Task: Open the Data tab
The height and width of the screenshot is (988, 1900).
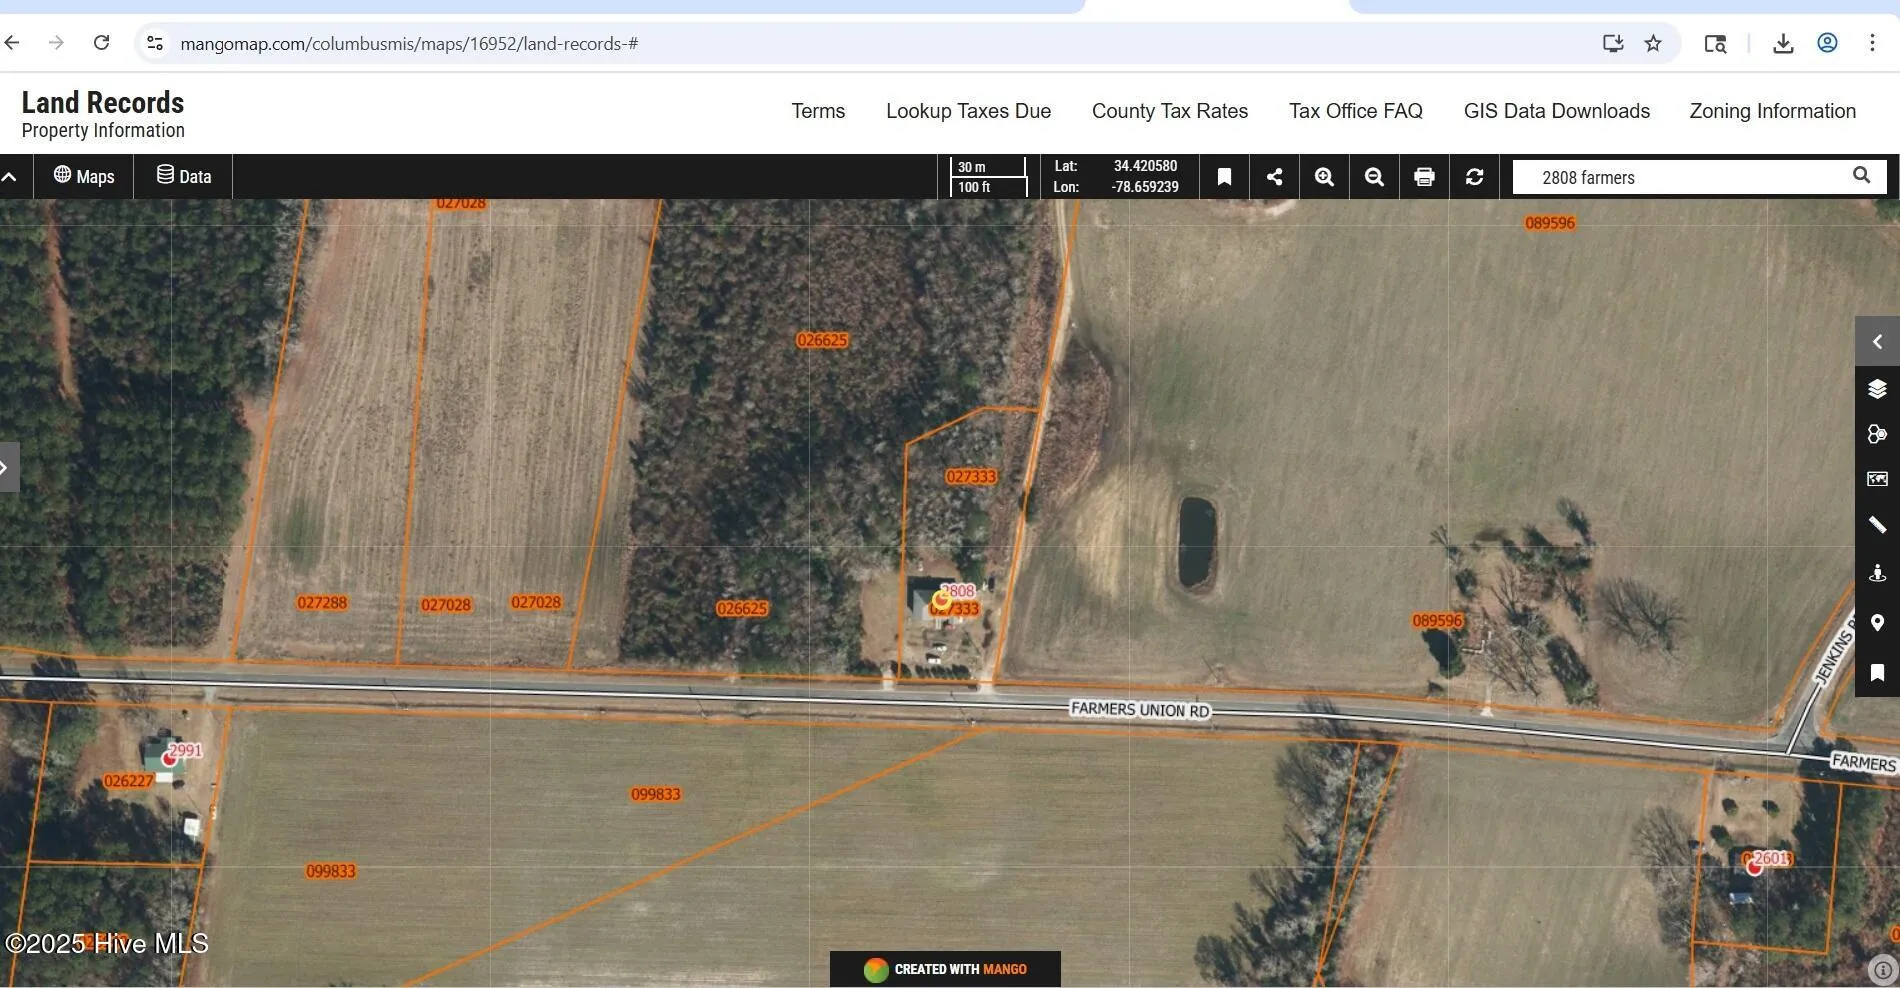Action: click(x=182, y=176)
